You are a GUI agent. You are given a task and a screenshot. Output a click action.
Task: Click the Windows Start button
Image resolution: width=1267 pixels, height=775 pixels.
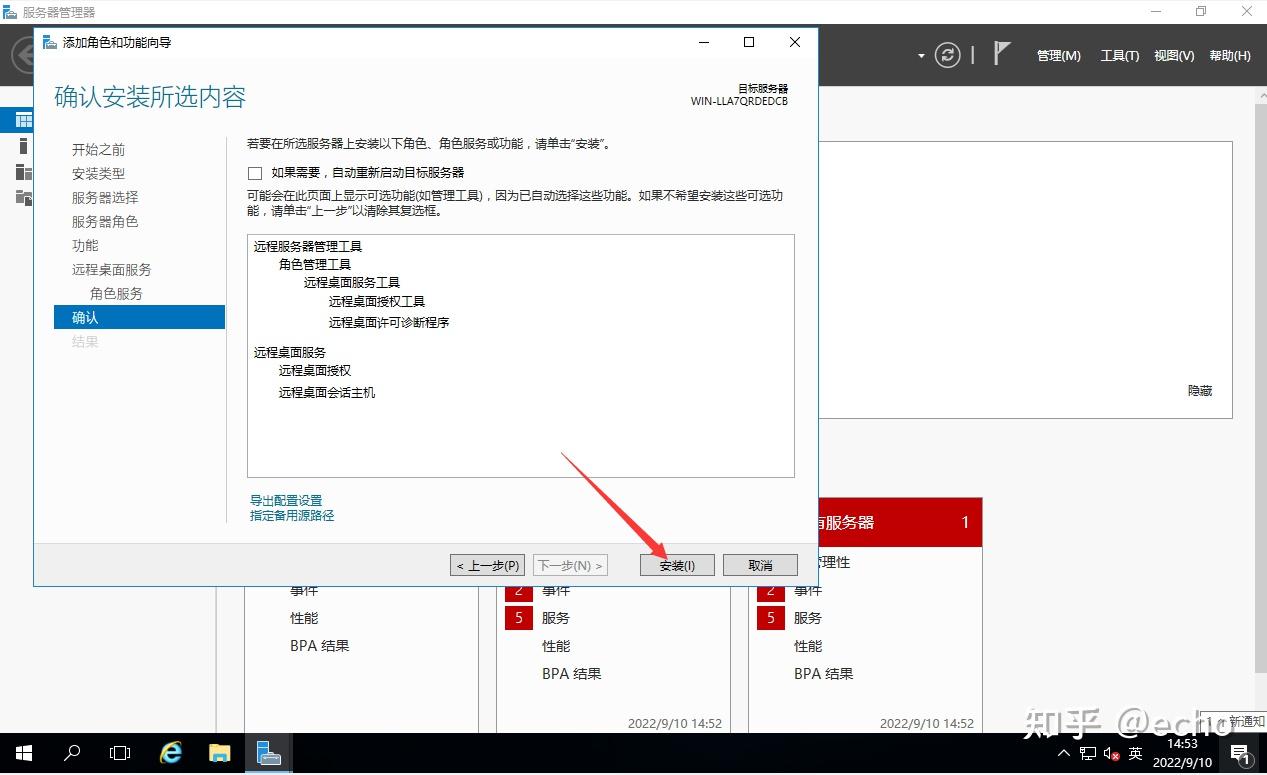click(x=21, y=753)
